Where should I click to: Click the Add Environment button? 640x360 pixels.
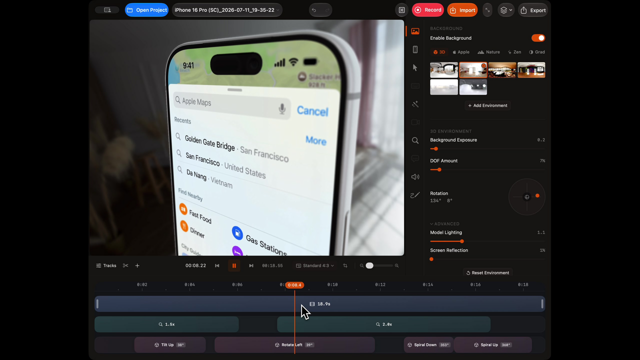(487, 105)
